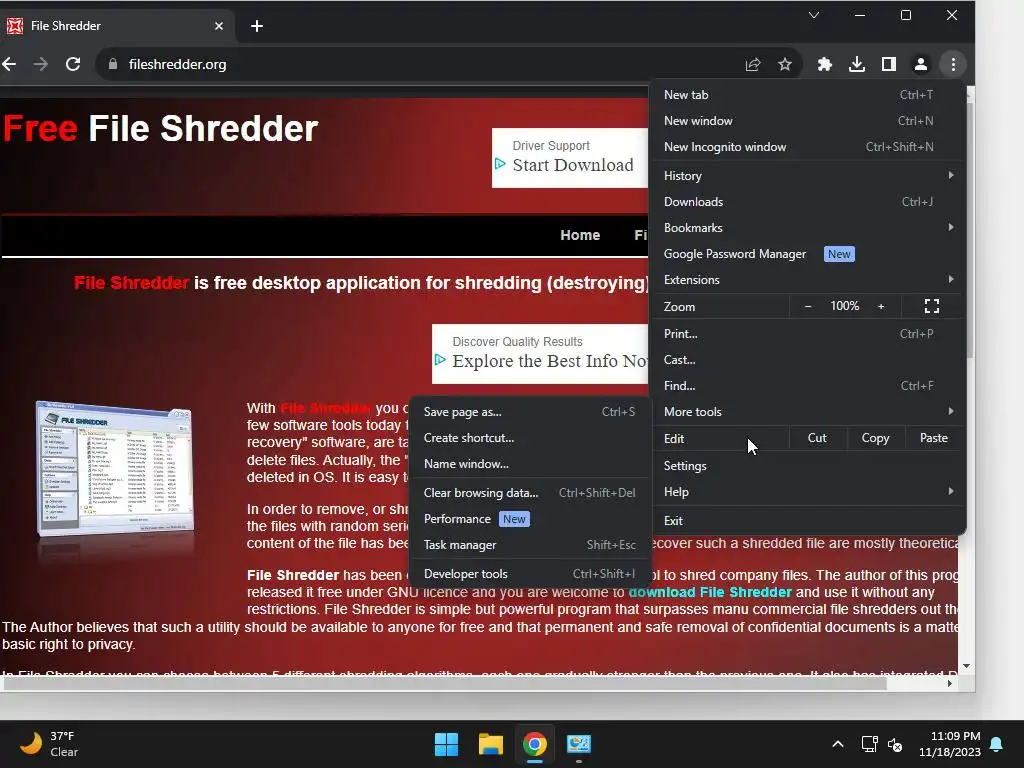The width and height of the screenshot is (1024, 768).
Task: Click the tab search chevron
Action: tap(814, 15)
